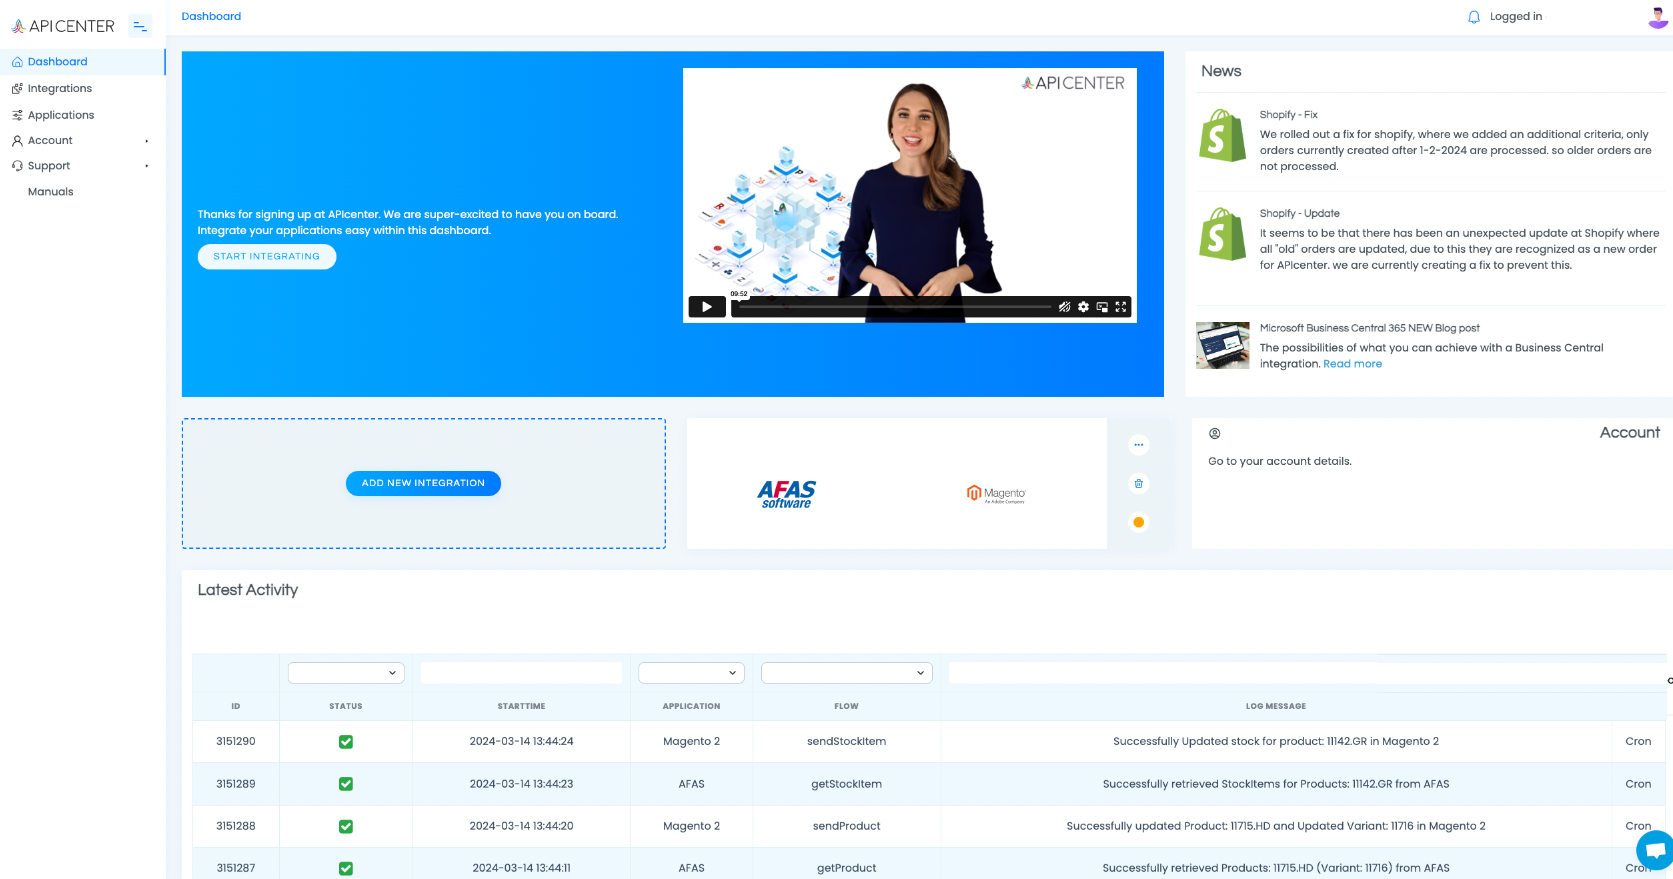The width and height of the screenshot is (1673, 879).
Task: Enable picture-in-picture on the video
Action: point(1102,307)
